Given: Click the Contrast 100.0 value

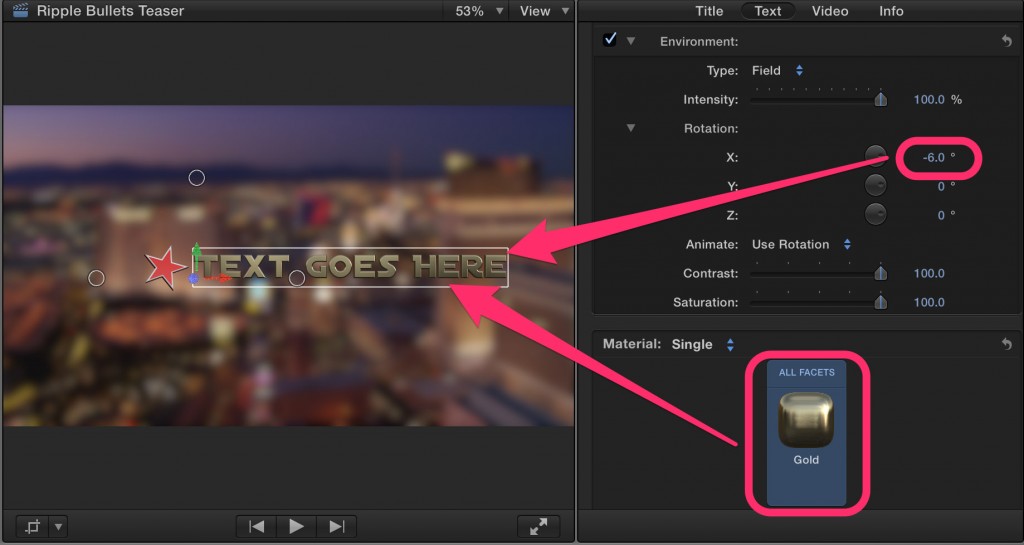Looking at the screenshot, I should [929, 273].
